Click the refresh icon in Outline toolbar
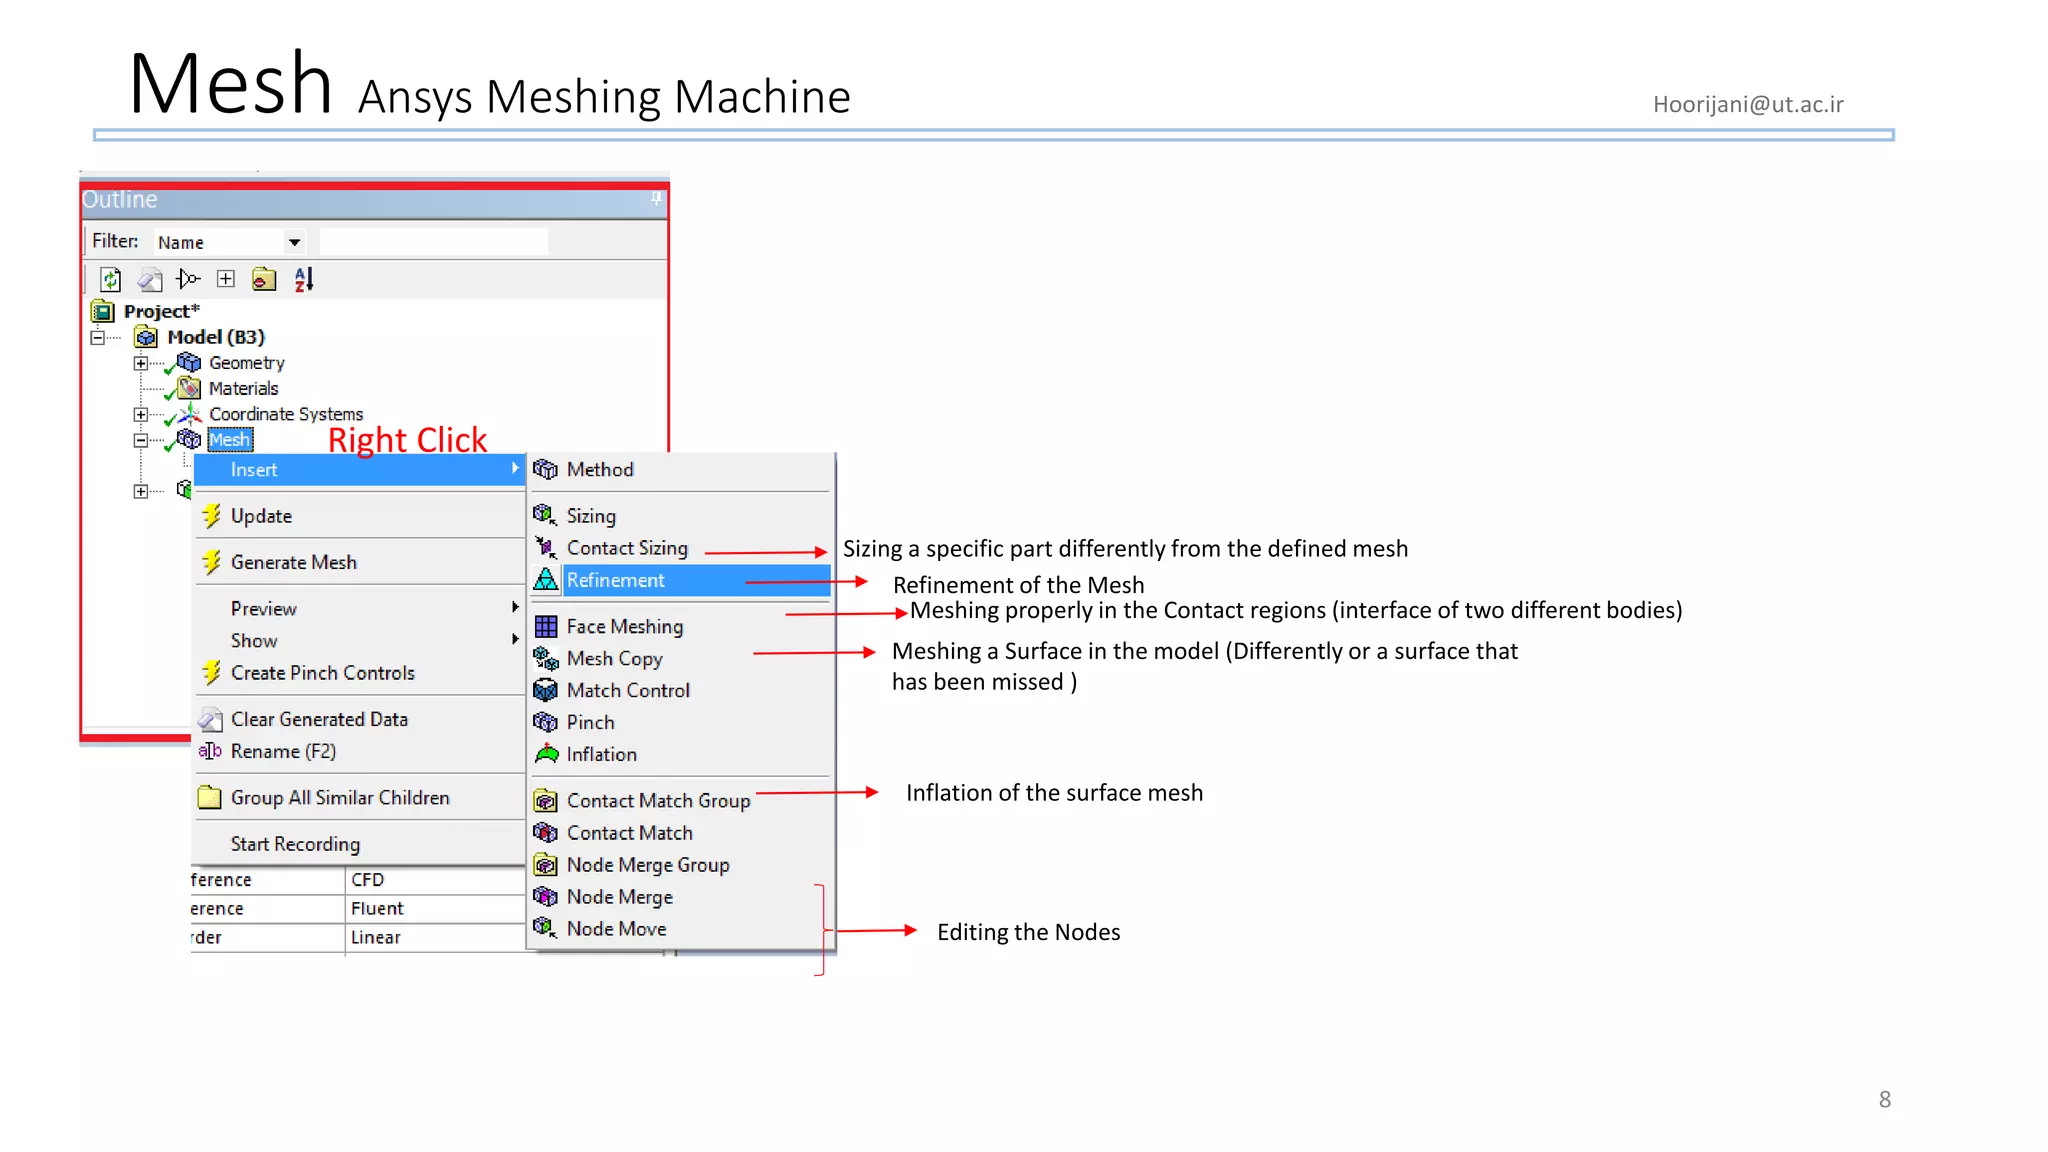 tap(111, 280)
